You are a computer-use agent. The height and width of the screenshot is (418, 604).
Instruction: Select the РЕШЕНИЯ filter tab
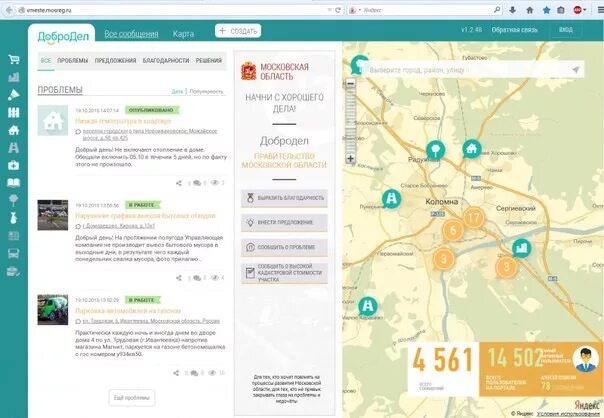pyautogui.click(x=209, y=60)
